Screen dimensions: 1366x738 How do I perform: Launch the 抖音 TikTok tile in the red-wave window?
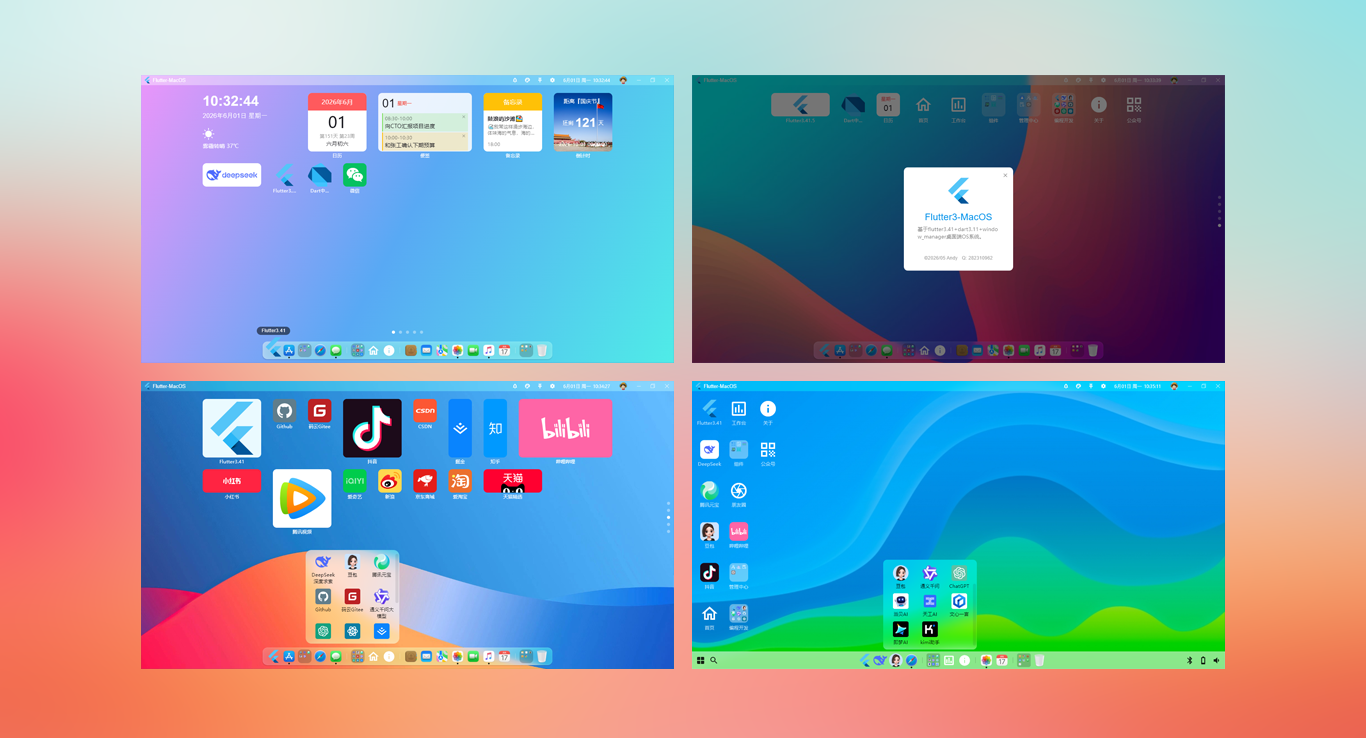tap(372, 428)
